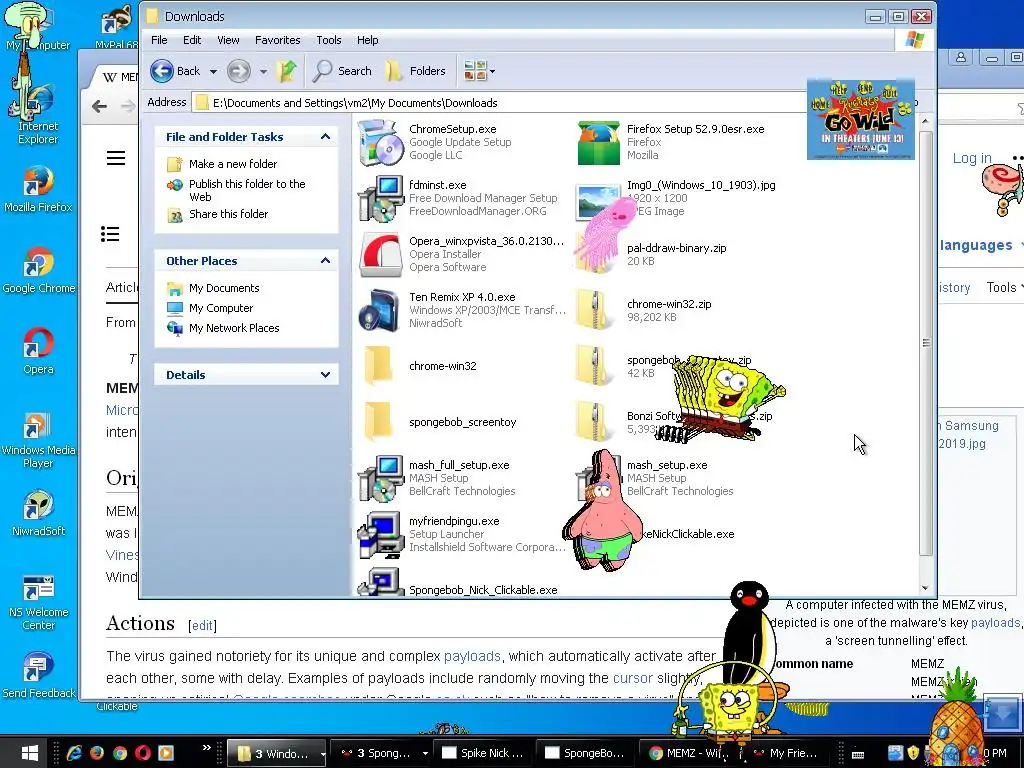Collapse the Other Places panel
This screenshot has height=768, width=1024.
(325, 261)
